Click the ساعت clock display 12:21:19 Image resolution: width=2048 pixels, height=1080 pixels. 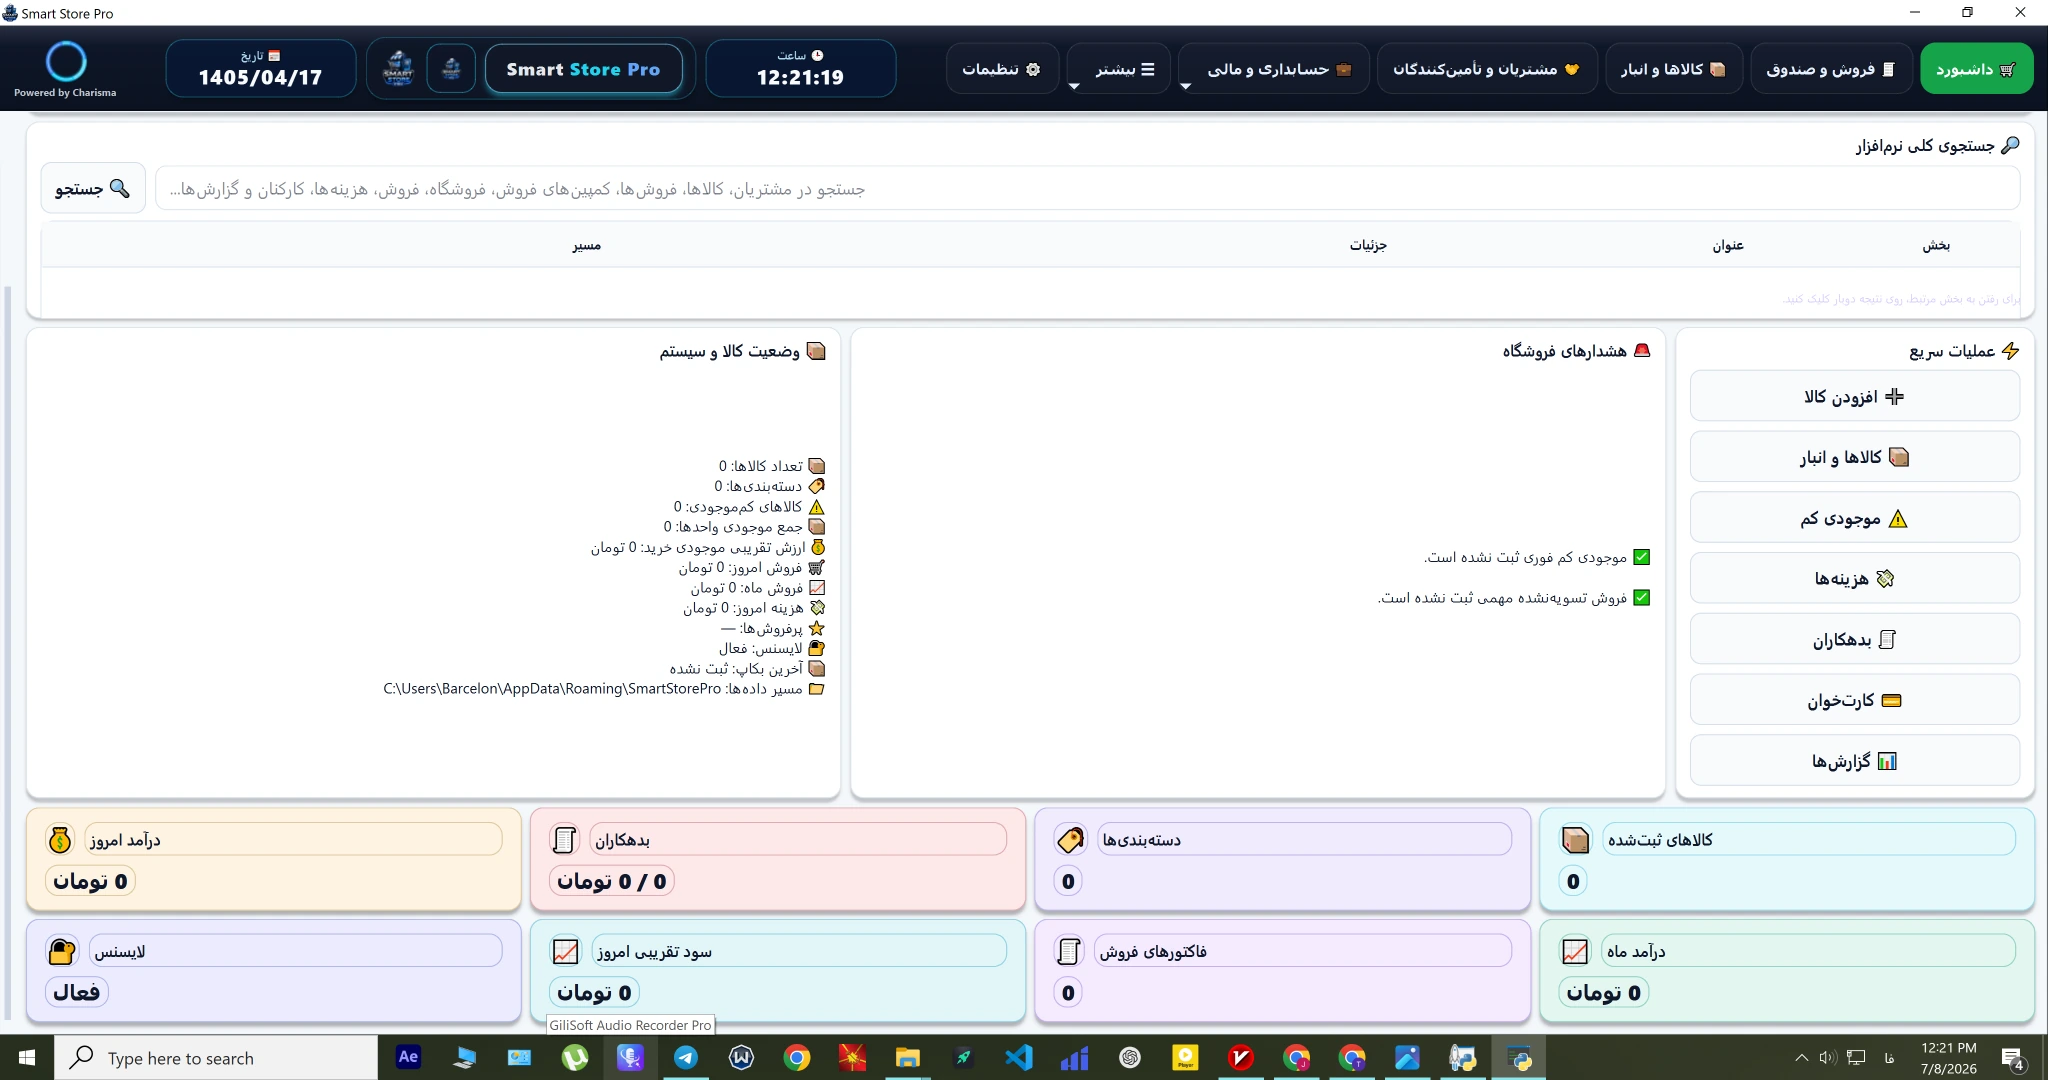[x=800, y=68]
